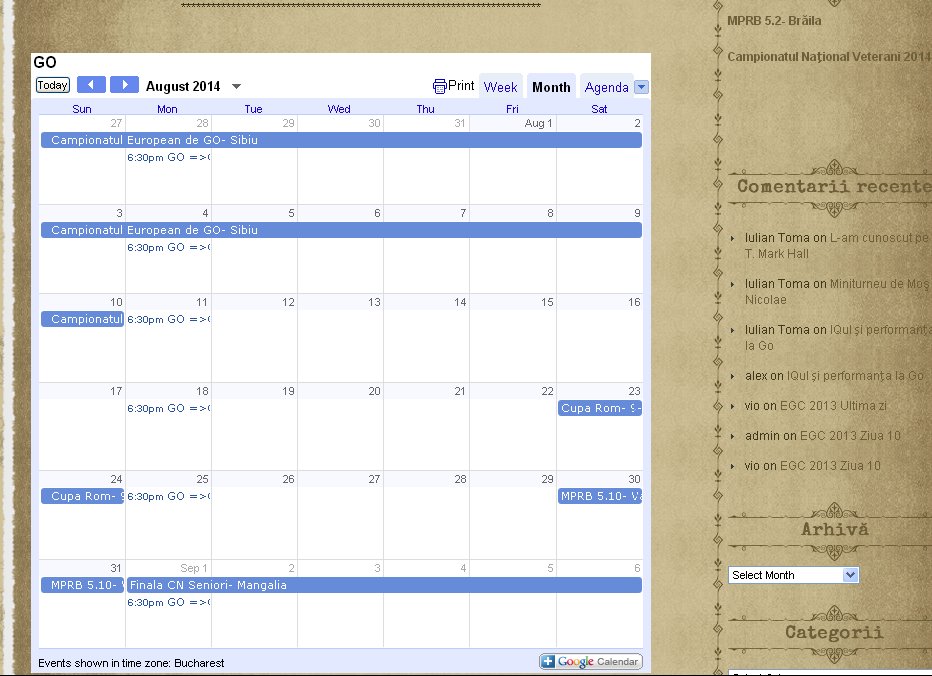Open Miniturneu de Moș Nicolae comment link
Image resolution: width=932 pixels, height=676 pixels.
point(836,292)
